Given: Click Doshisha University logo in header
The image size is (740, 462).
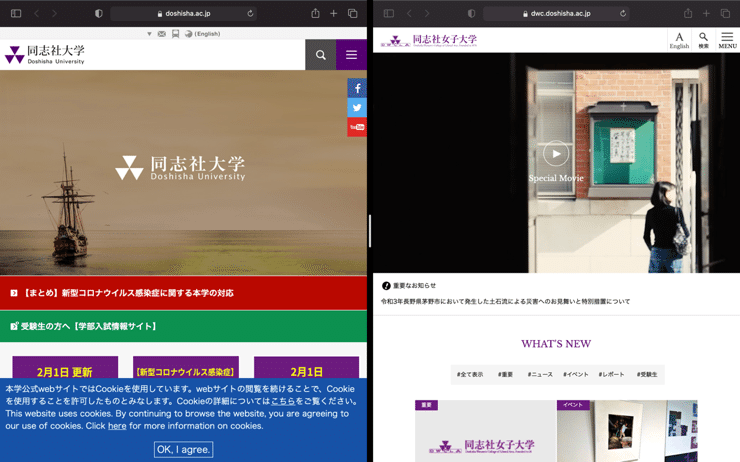Looking at the screenshot, I should (45, 55).
